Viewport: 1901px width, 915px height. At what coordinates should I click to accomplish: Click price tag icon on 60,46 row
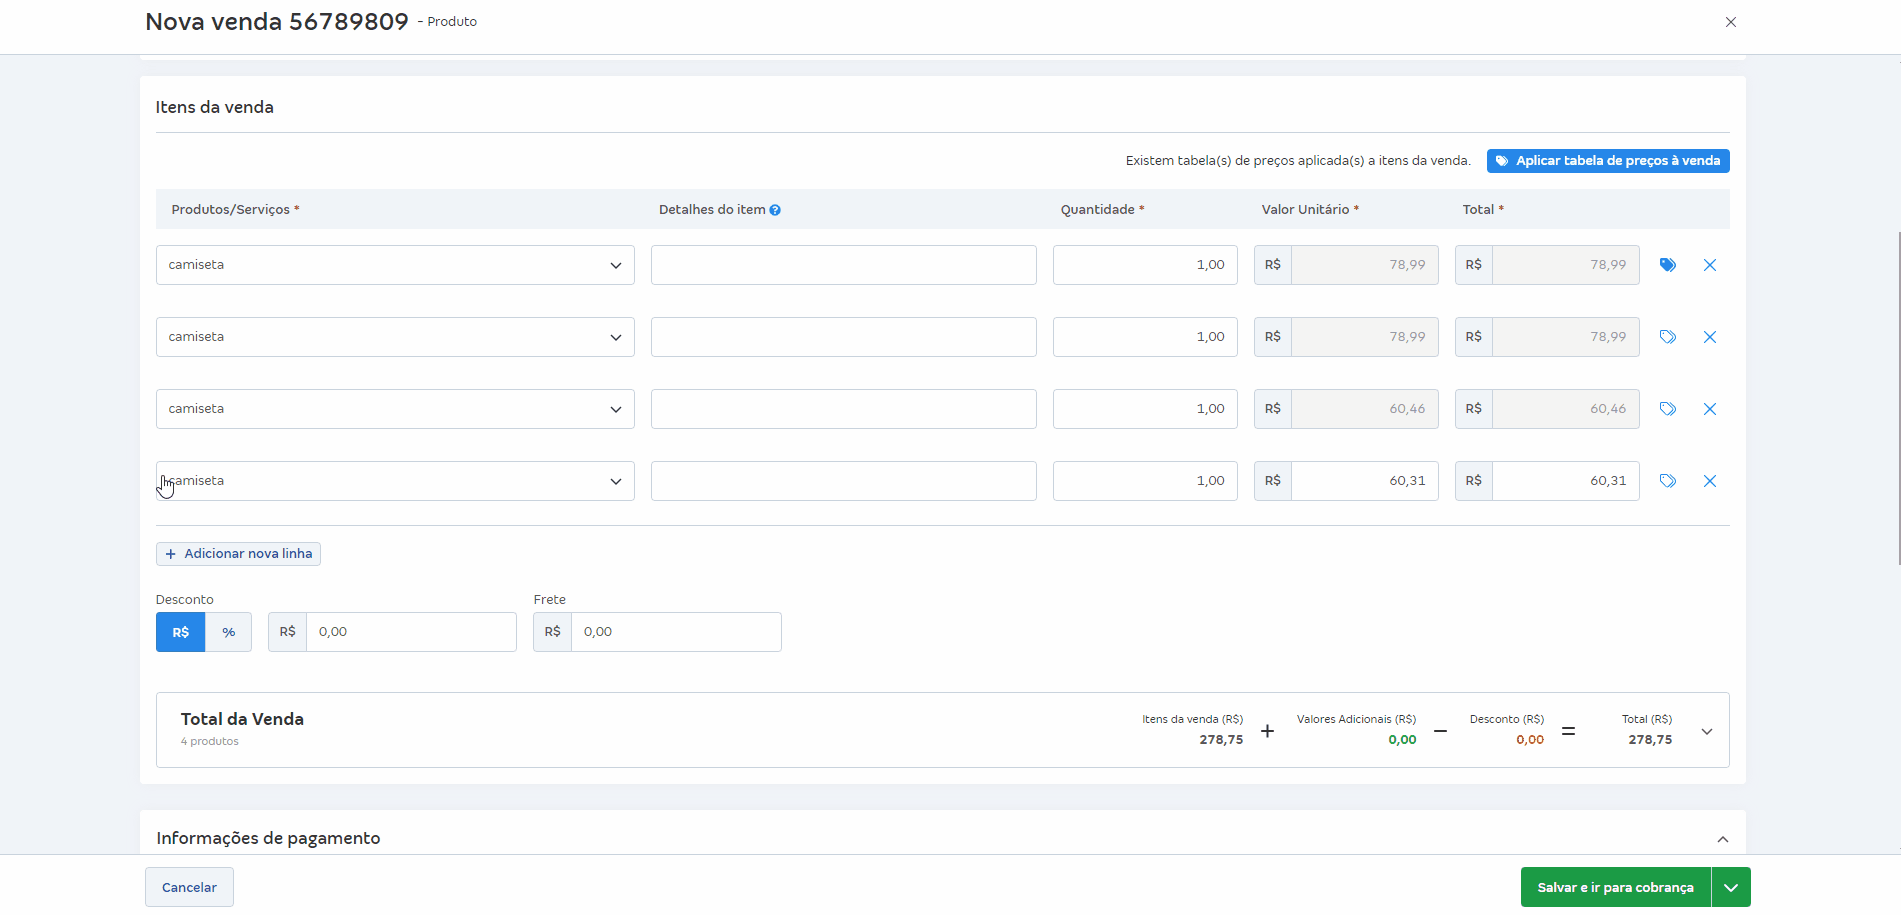click(x=1667, y=409)
